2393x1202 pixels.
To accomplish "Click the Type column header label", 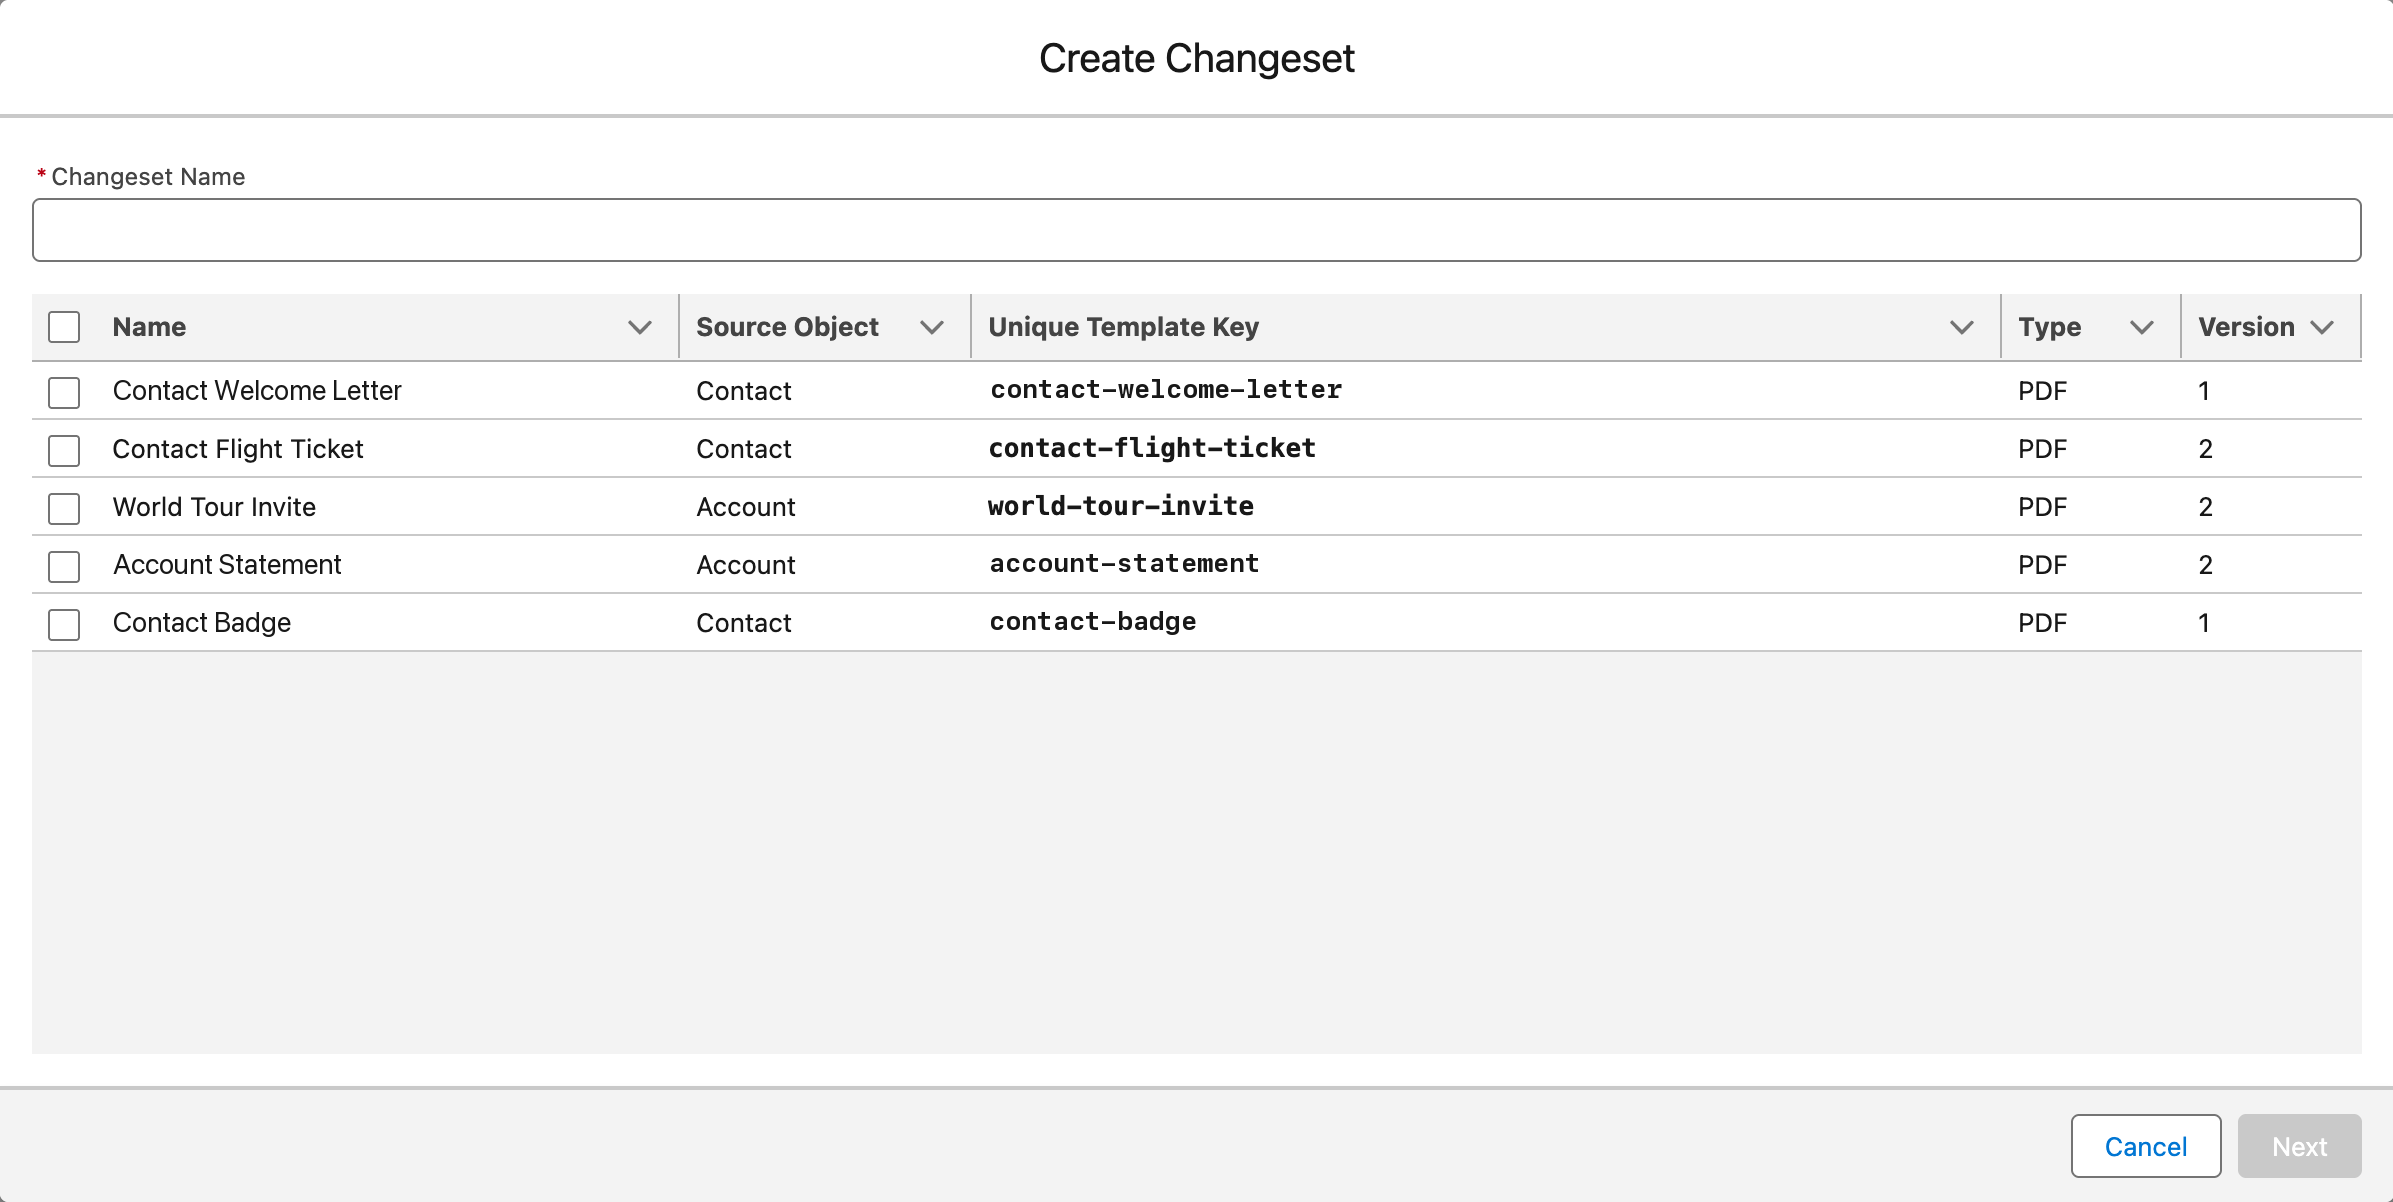I will (x=2049, y=327).
